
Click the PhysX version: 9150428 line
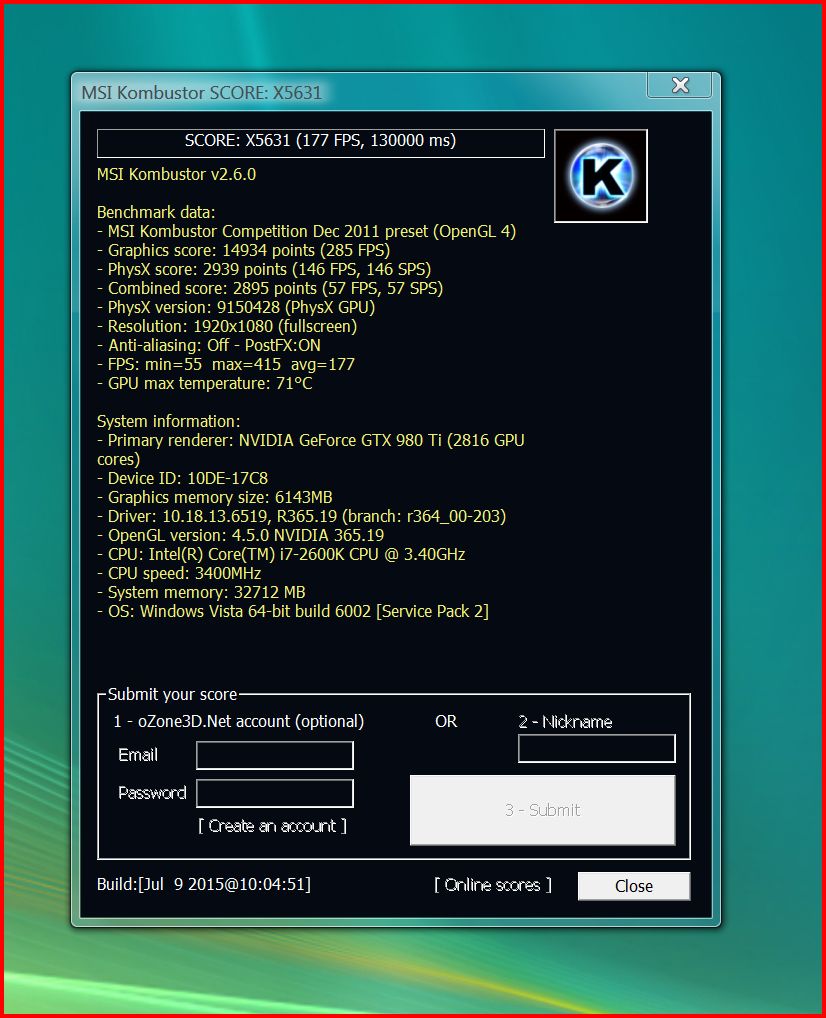[236, 307]
